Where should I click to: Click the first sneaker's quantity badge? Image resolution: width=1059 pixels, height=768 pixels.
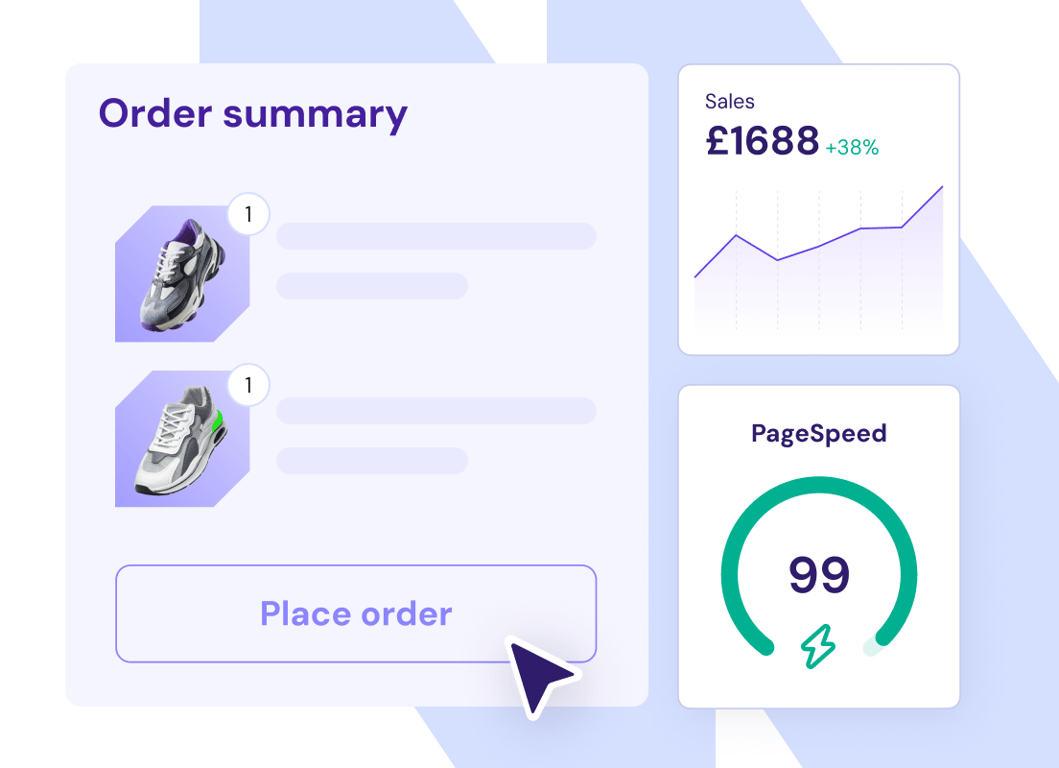(248, 215)
